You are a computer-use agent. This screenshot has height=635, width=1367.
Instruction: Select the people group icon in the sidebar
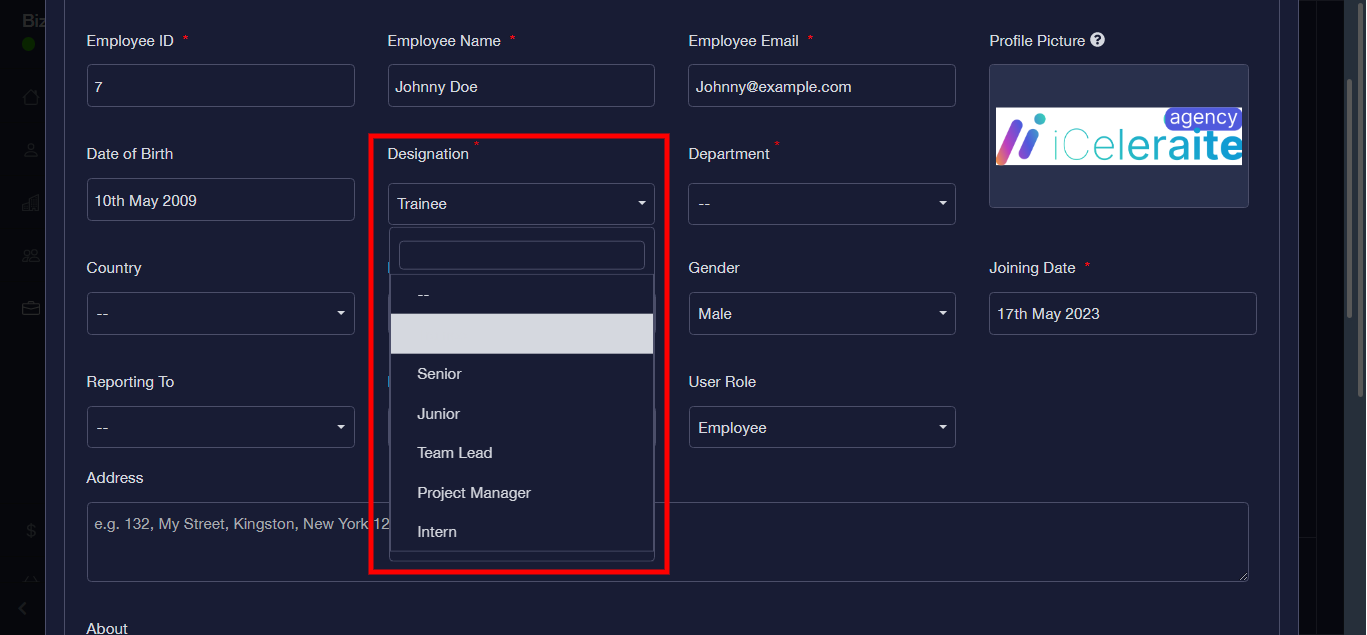tap(31, 256)
